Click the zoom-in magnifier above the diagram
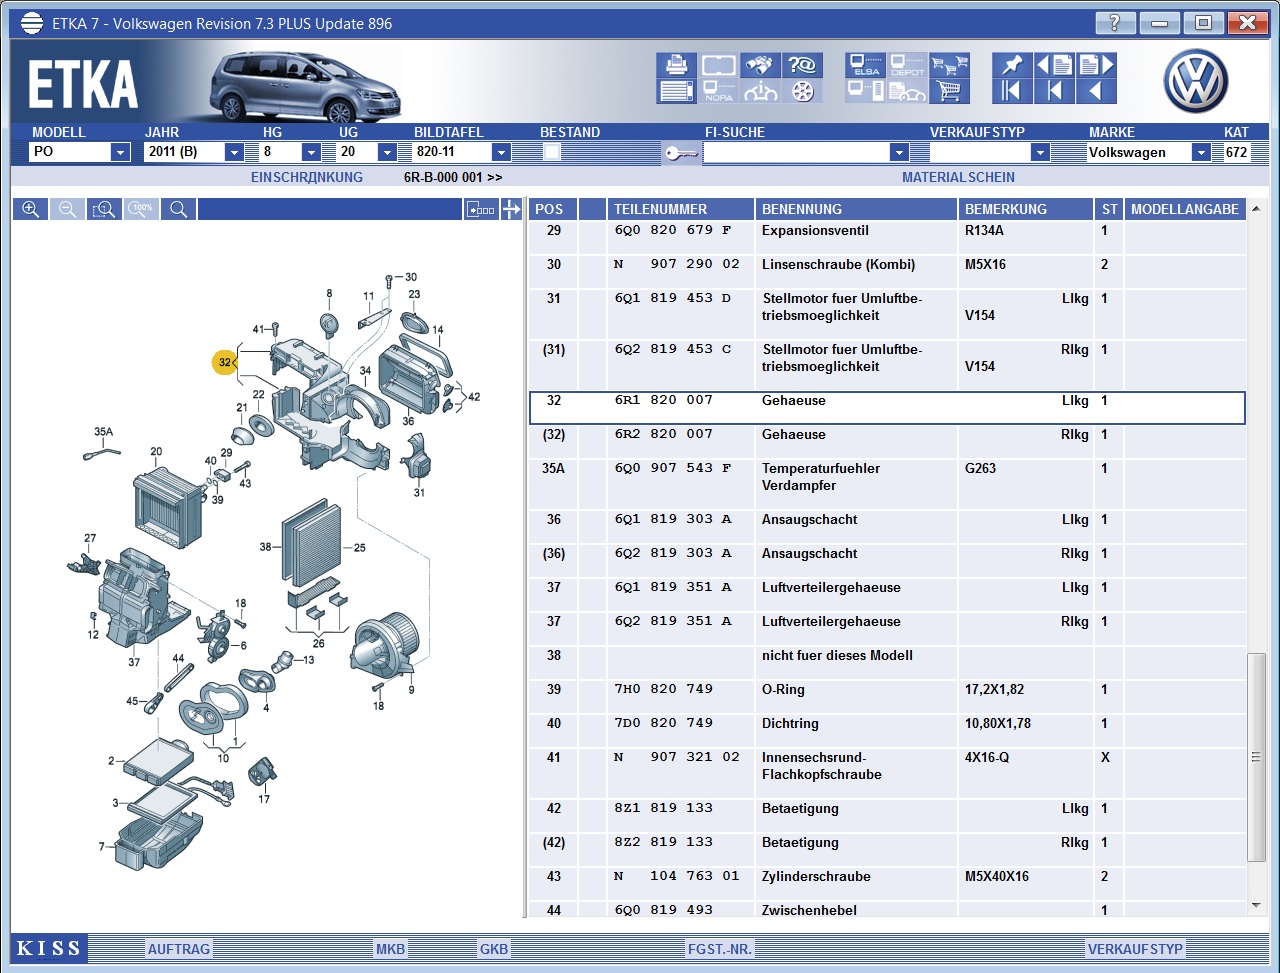This screenshot has height=973, width=1280. pyautogui.click(x=31, y=209)
